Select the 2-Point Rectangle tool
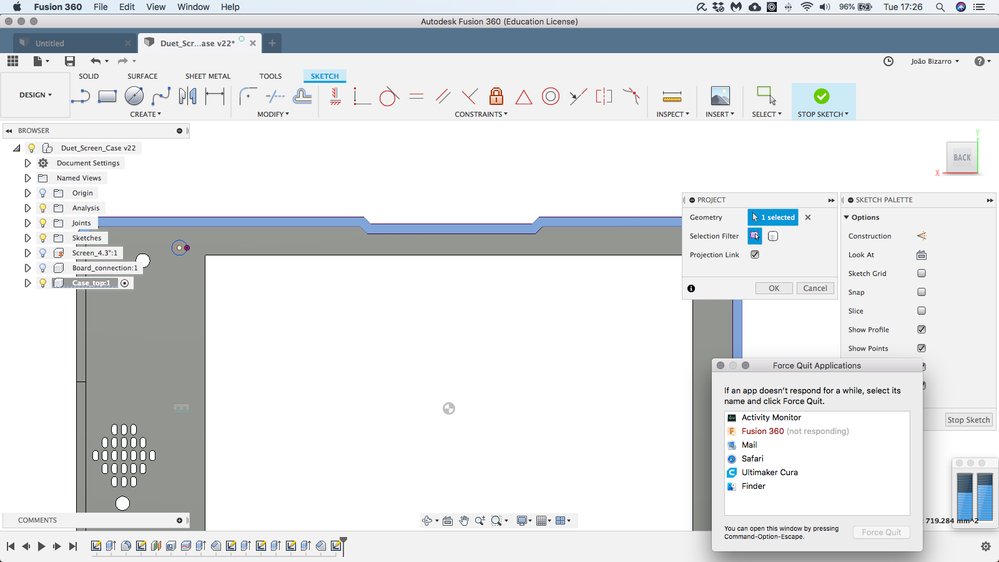Screen dimensions: 999x562 (107, 96)
